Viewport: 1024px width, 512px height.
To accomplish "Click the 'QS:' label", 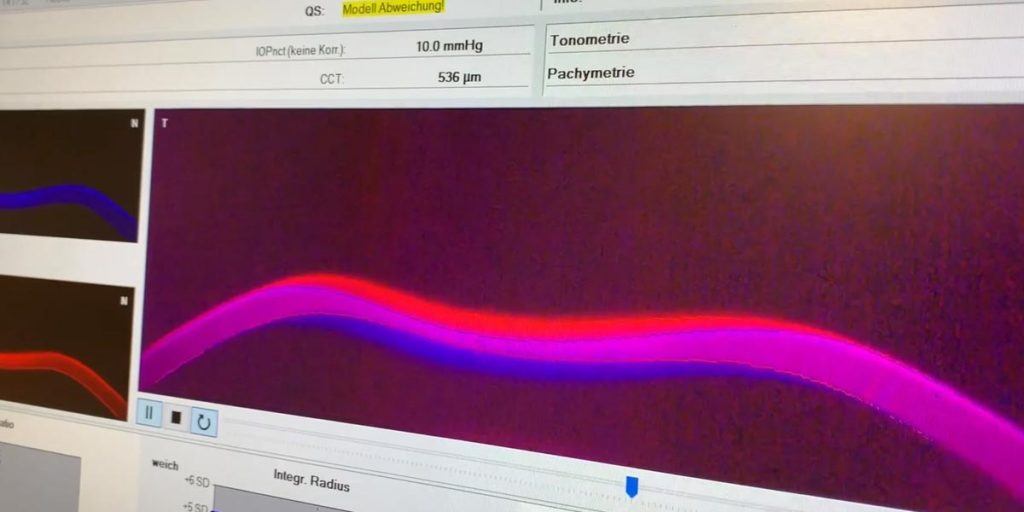I will pyautogui.click(x=314, y=12).
